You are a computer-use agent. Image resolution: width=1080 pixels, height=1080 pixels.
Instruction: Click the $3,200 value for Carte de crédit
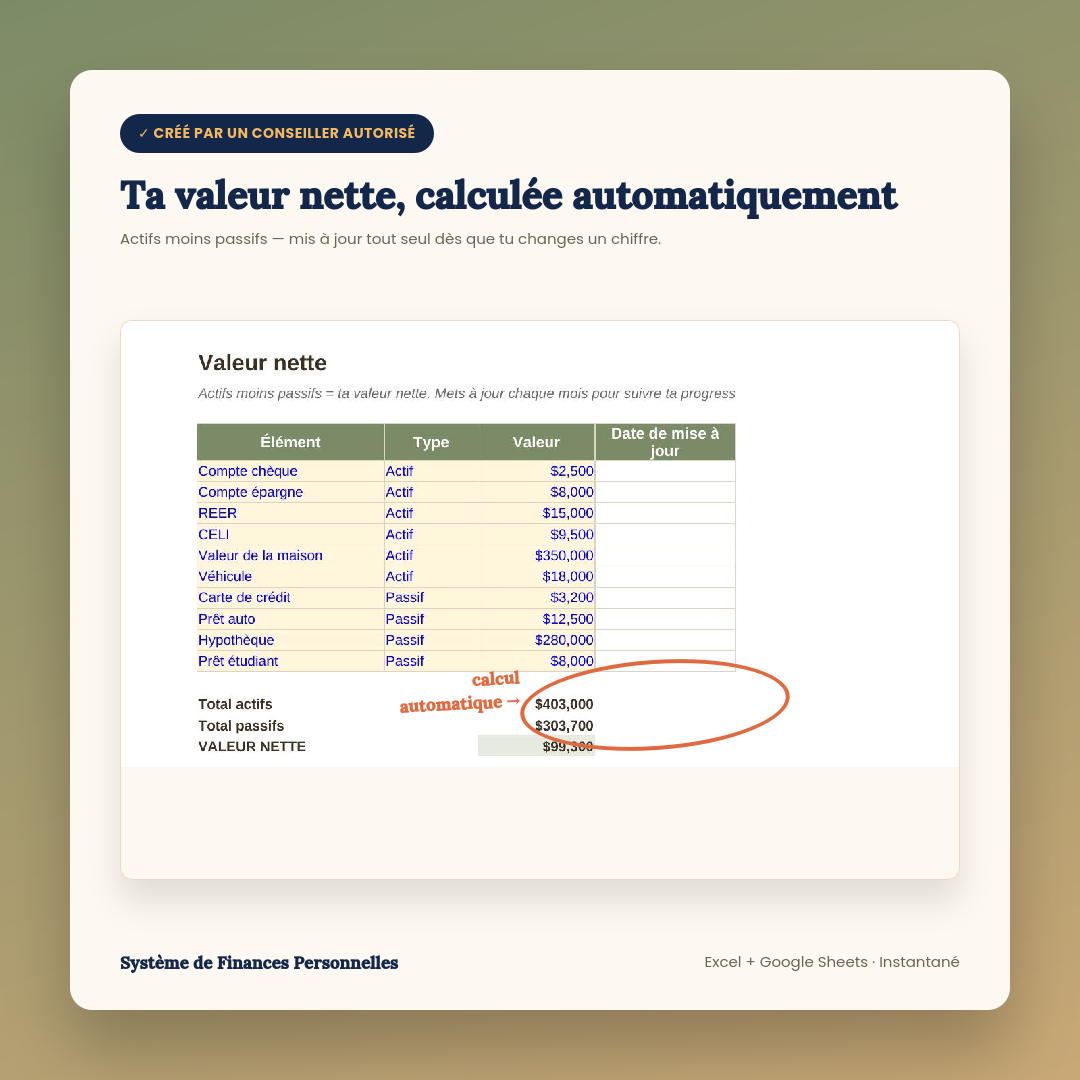pos(537,598)
